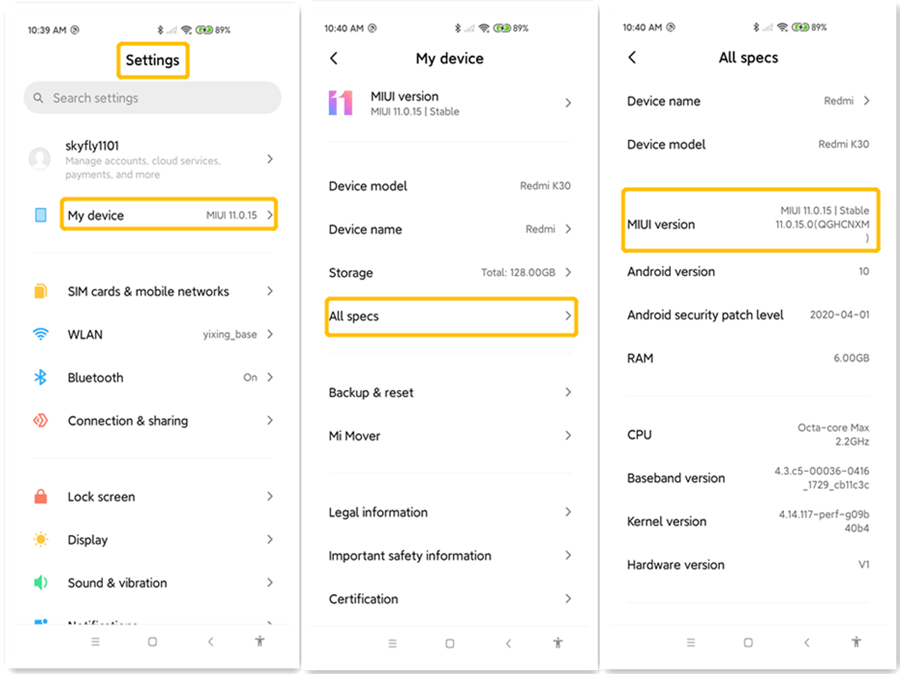
Task: Go back from the My device screen
Action: point(334,59)
